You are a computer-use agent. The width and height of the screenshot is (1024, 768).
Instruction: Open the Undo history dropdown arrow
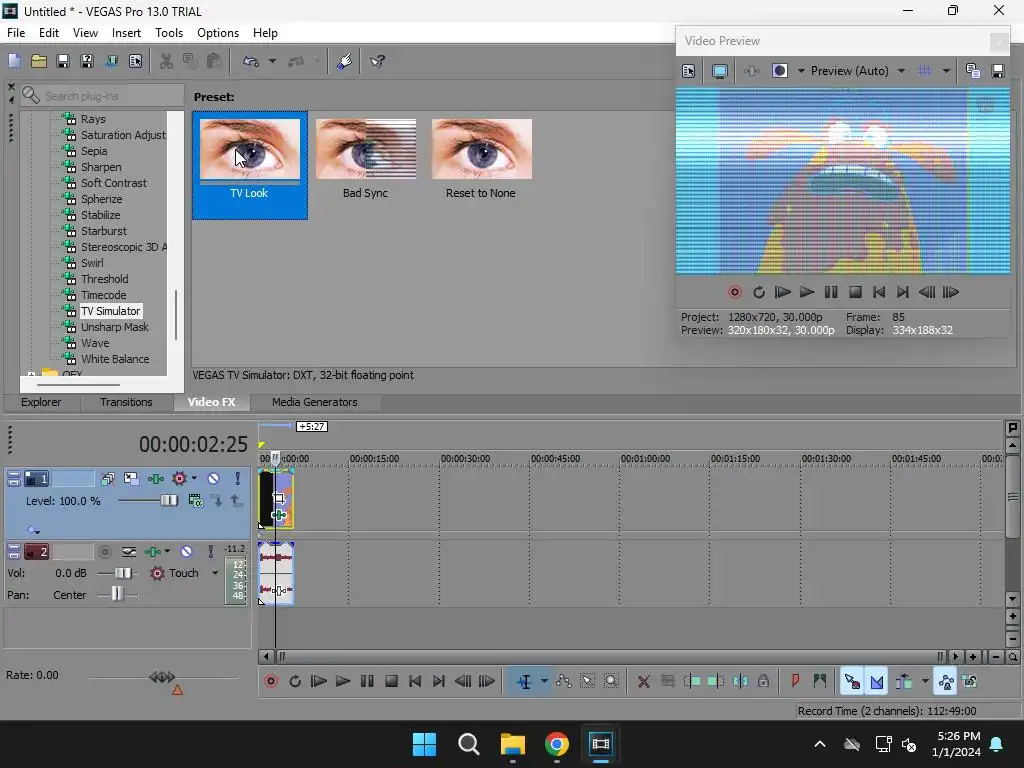pos(272,61)
